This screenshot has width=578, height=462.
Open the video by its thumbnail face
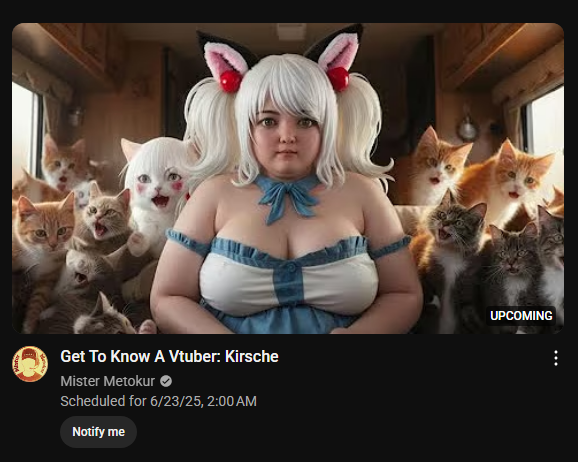pyautogui.click(x=287, y=142)
